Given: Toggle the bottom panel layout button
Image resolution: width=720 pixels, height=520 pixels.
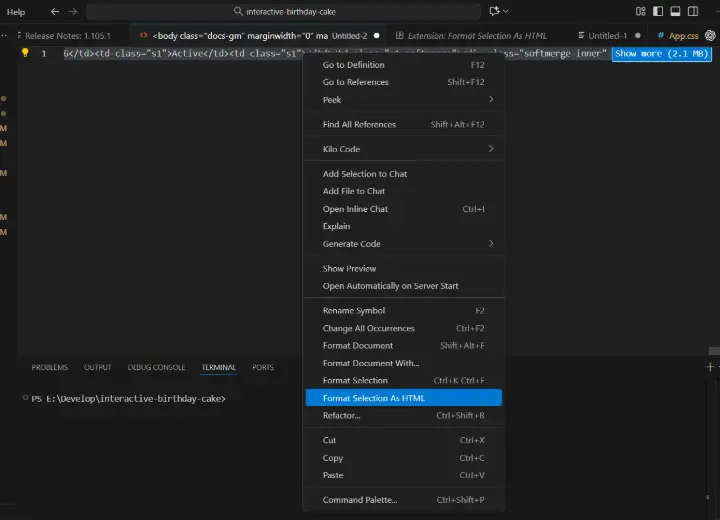Looking at the screenshot, I should coord(676,12).
